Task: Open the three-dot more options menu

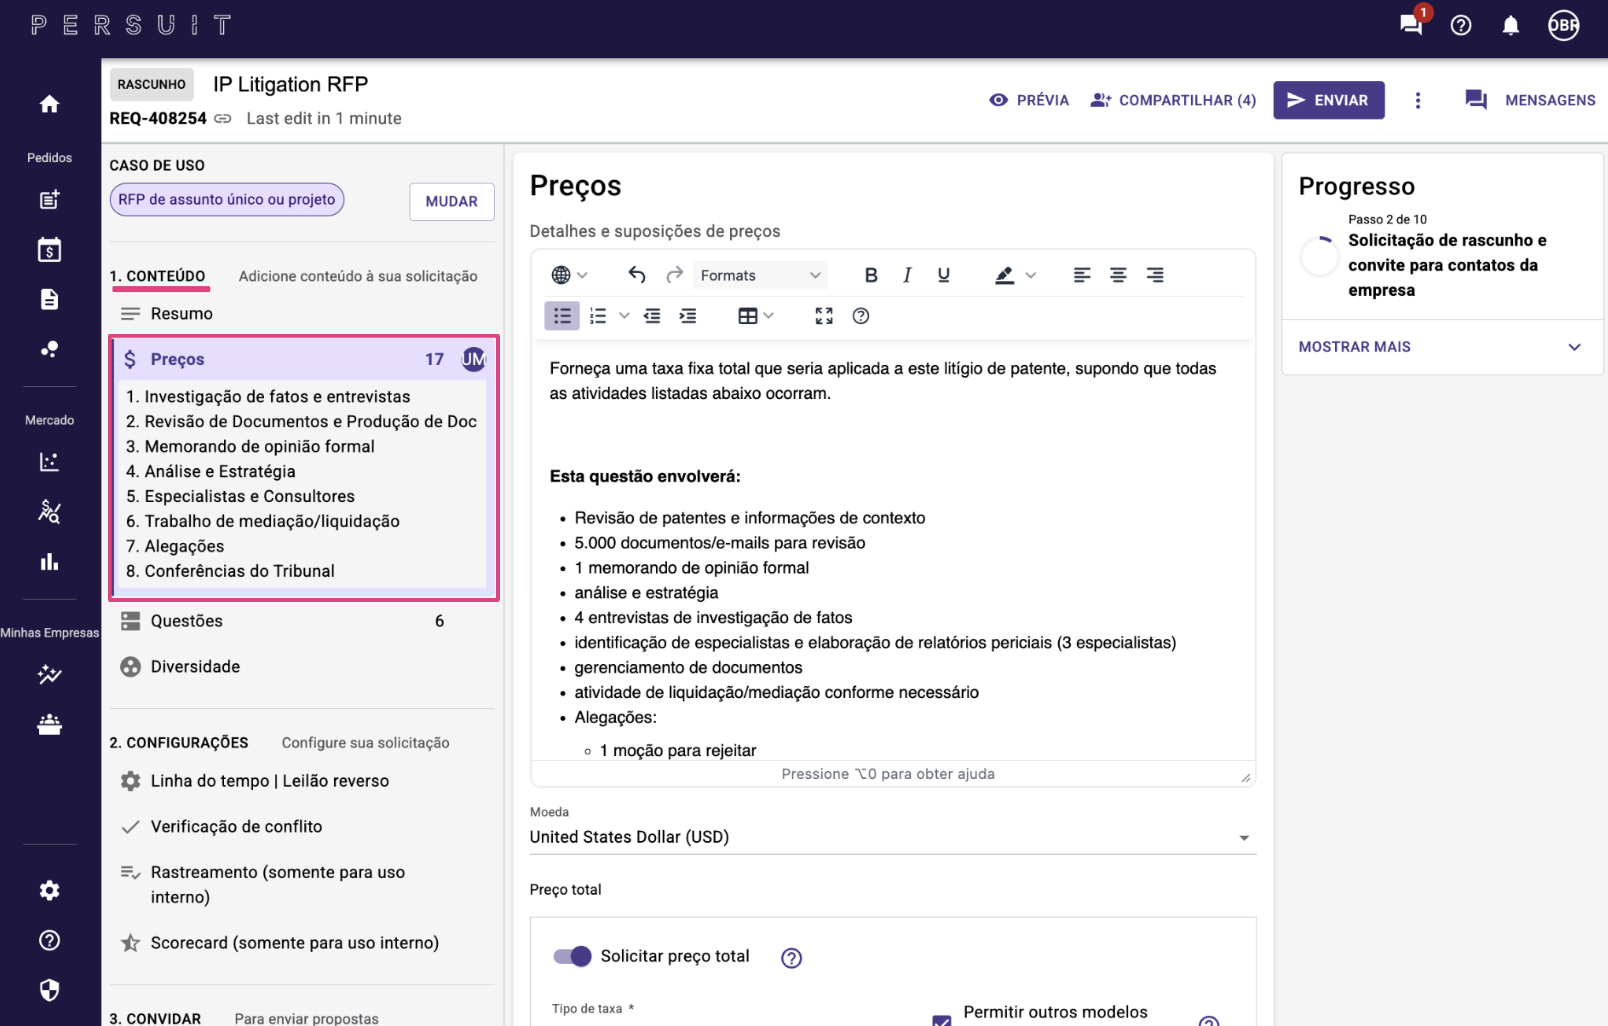Action: click(1417, 100)
